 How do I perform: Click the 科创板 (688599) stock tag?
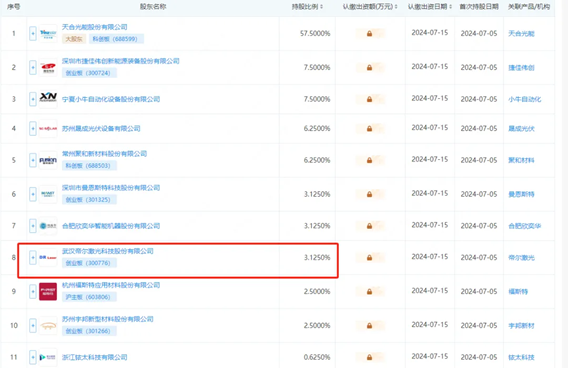(x=116, y=39)
